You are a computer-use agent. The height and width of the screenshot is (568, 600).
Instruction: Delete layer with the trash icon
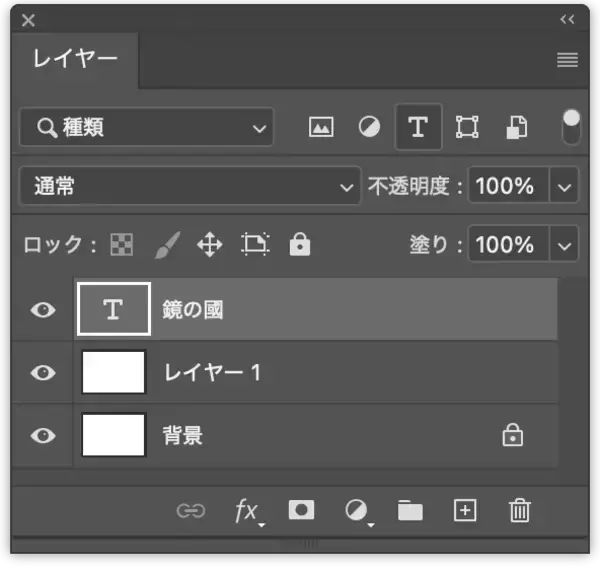pos(520,510)
